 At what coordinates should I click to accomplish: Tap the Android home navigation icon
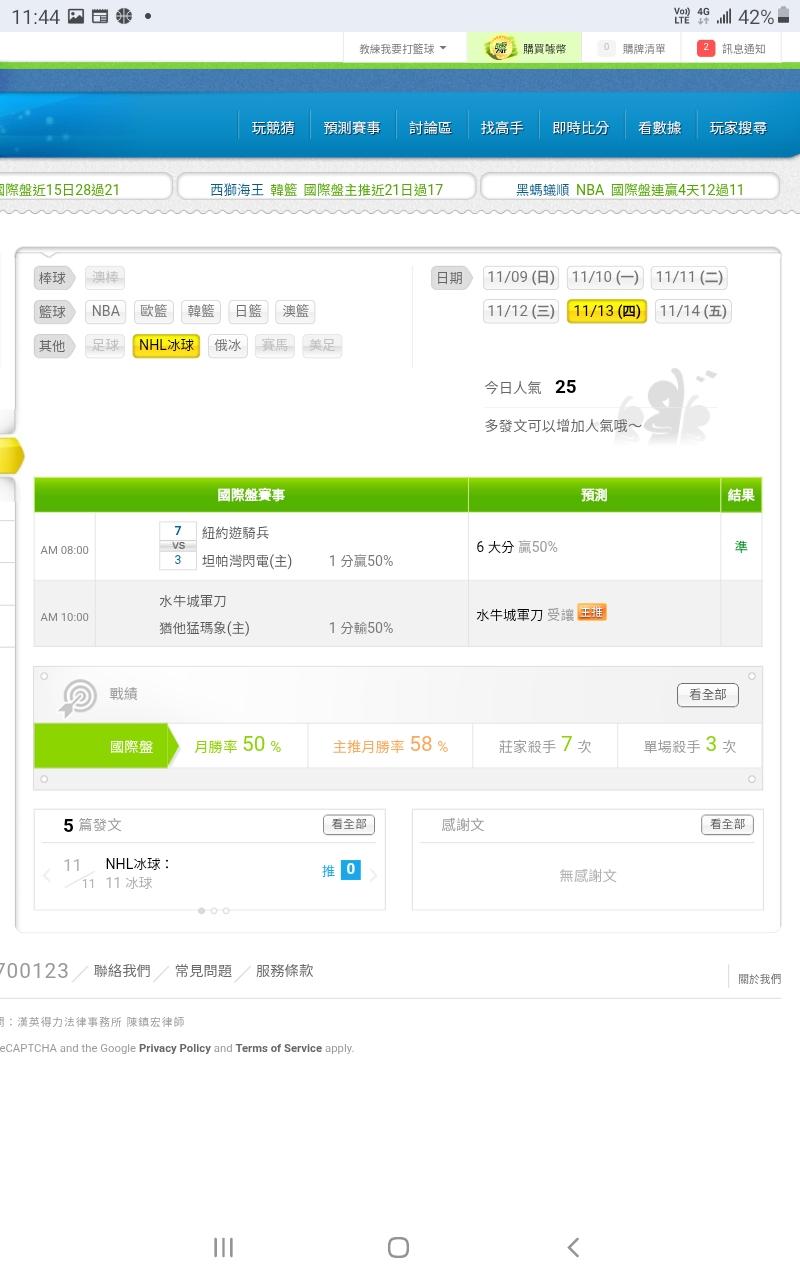tap(398, 1247)
